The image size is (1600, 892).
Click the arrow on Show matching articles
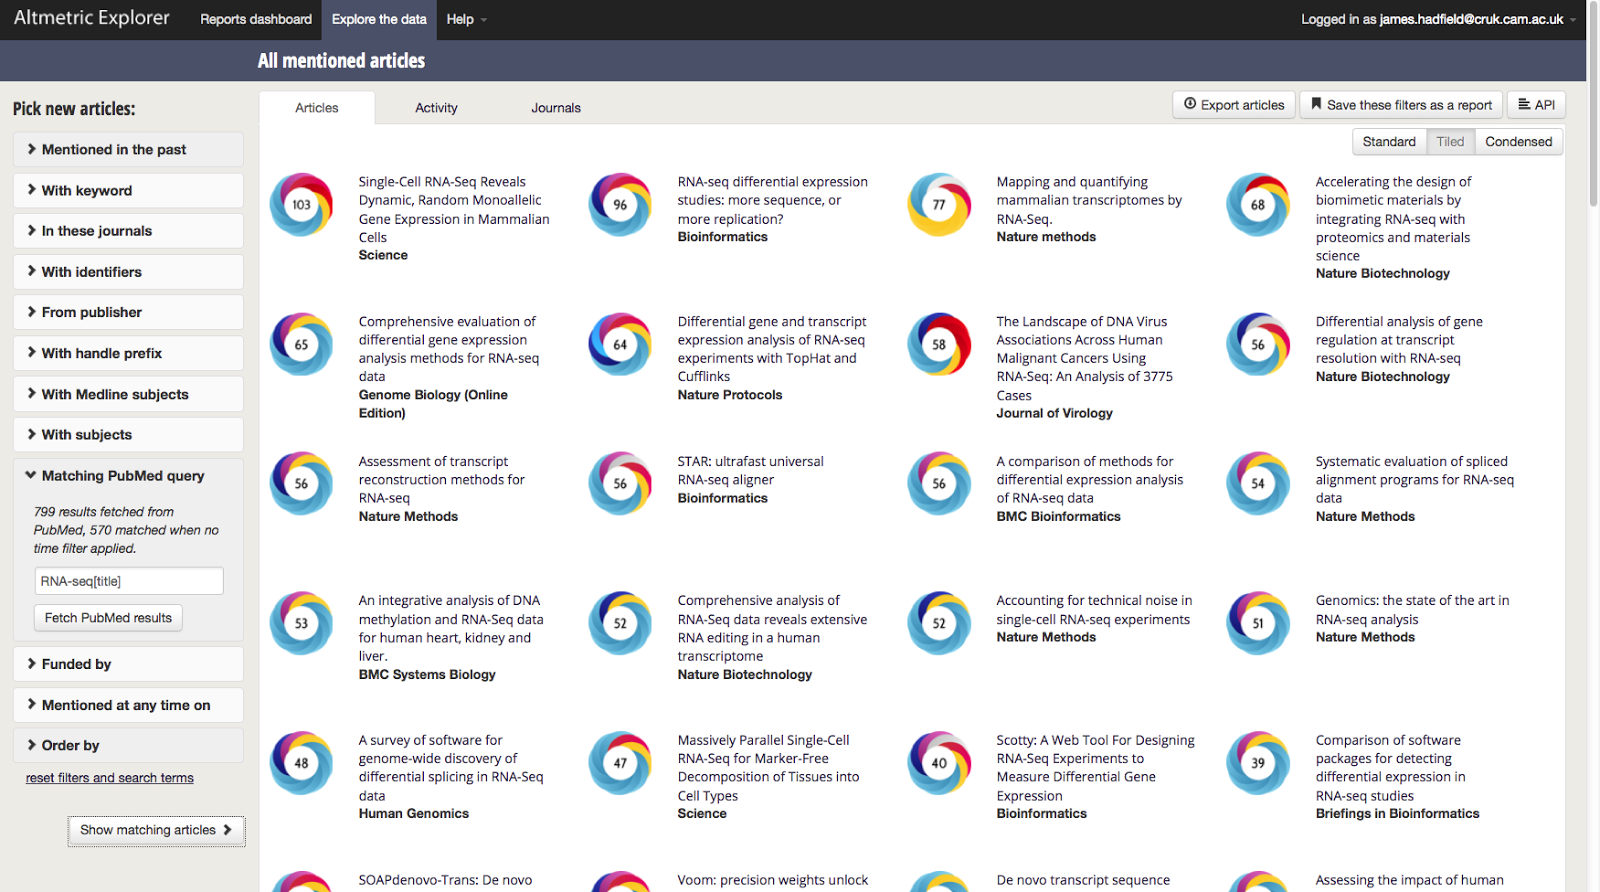point(228,830)
